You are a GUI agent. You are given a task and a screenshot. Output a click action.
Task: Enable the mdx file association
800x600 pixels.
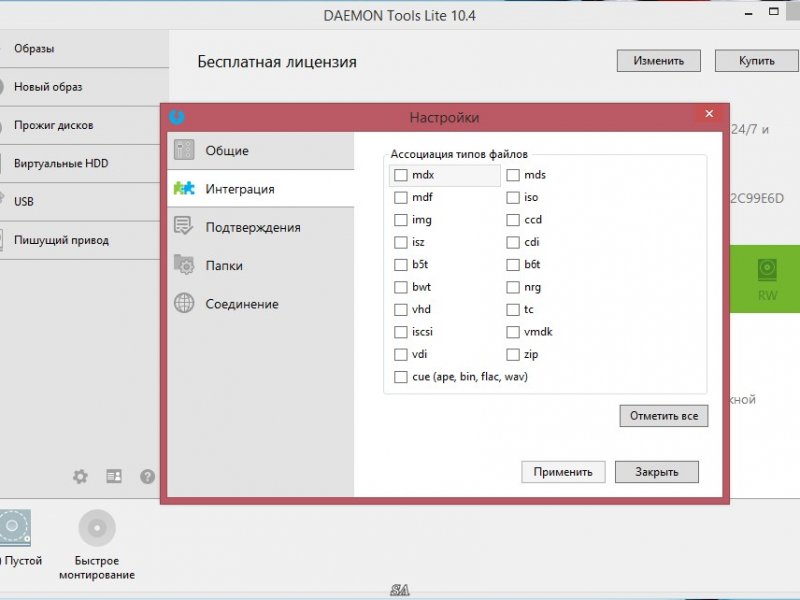tap(401, 175)
